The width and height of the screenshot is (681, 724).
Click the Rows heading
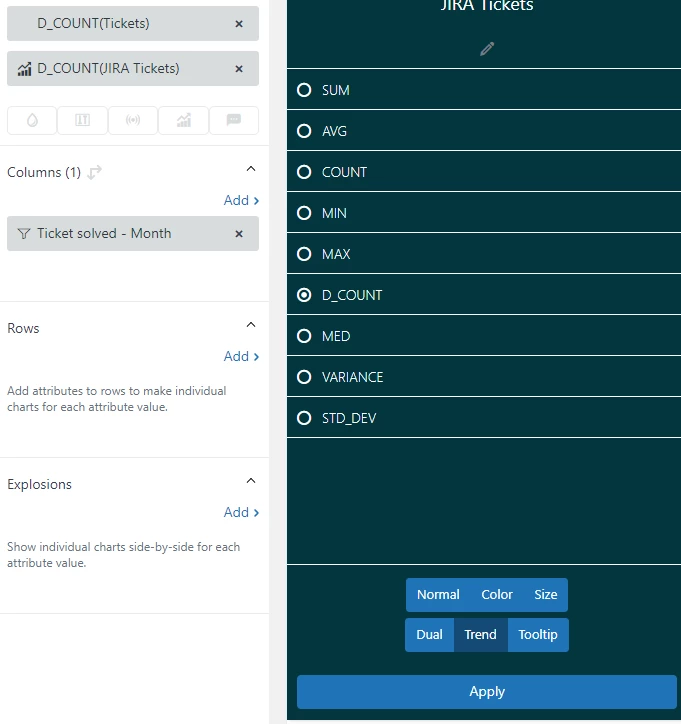coord(23,328)
